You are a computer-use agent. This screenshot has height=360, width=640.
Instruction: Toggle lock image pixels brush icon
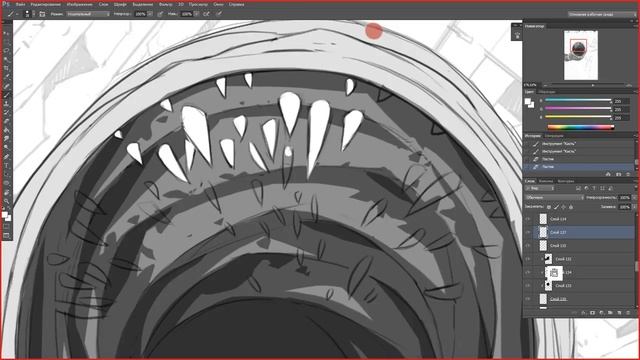point(556,207)
